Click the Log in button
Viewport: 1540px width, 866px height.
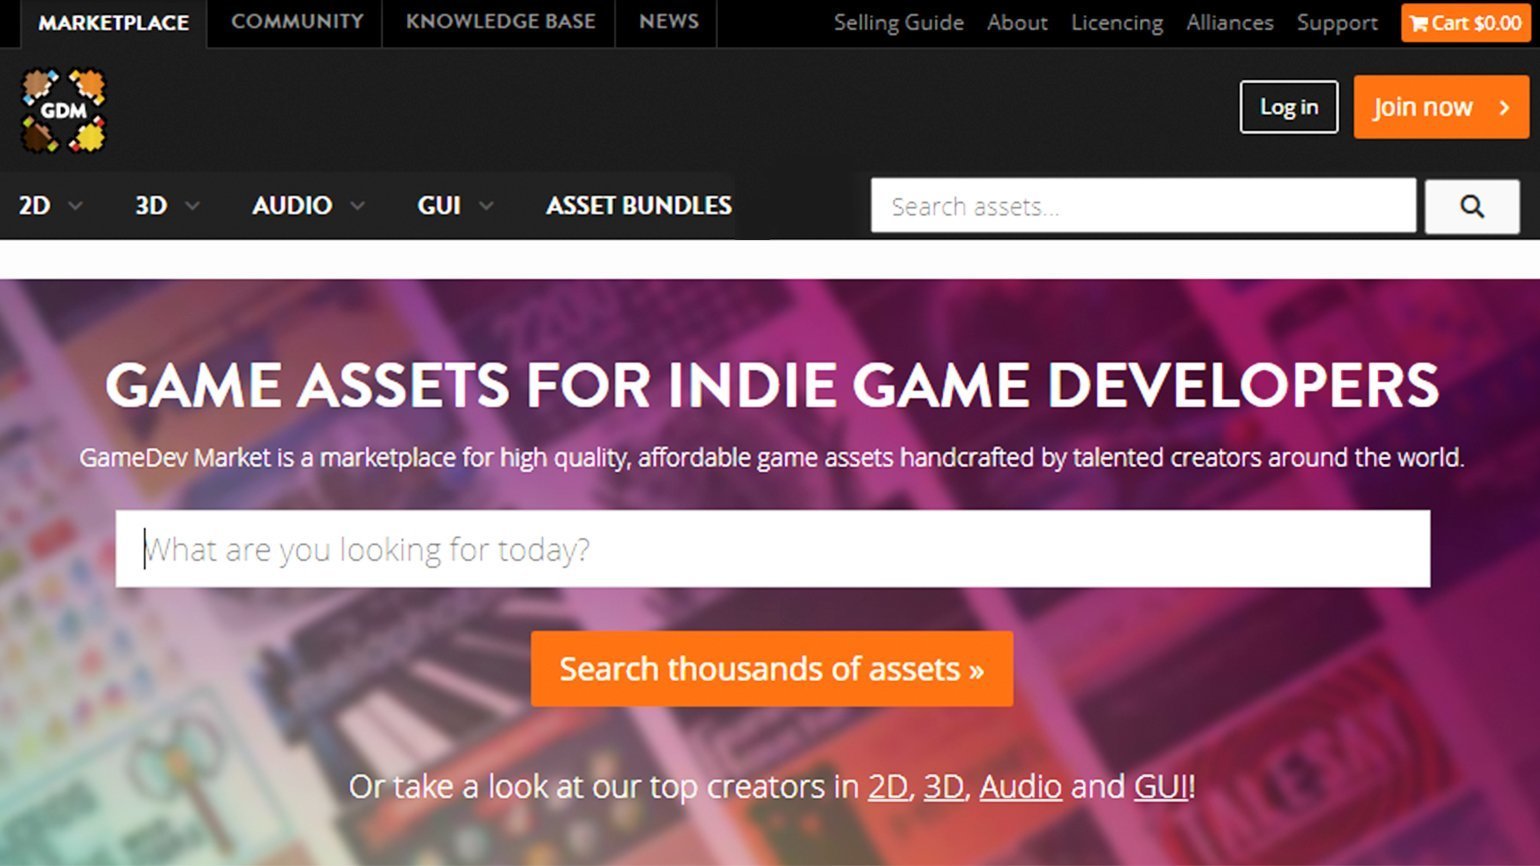pyautogui.click(x=1289, y=107)
